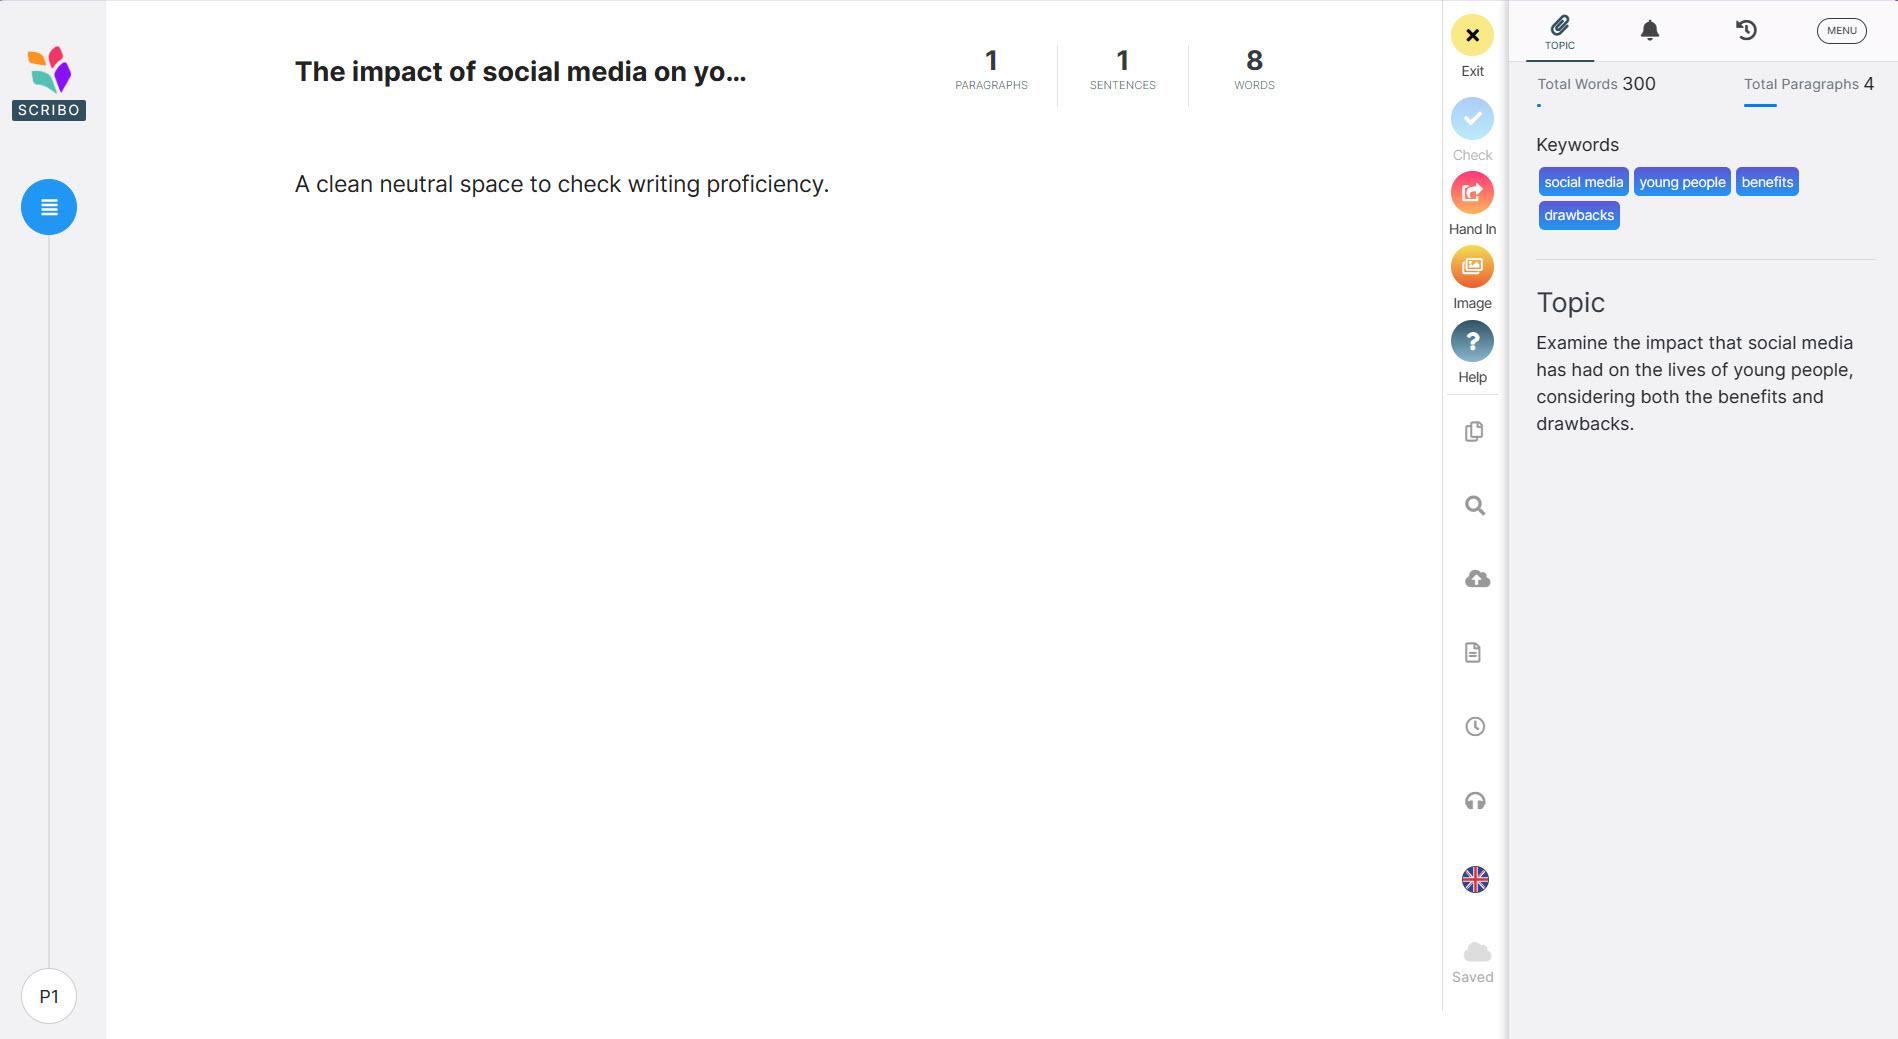Viewport: 1898px width, 1039px height.
Task: Open the history revisions tab
Action: pos(1746,31)
